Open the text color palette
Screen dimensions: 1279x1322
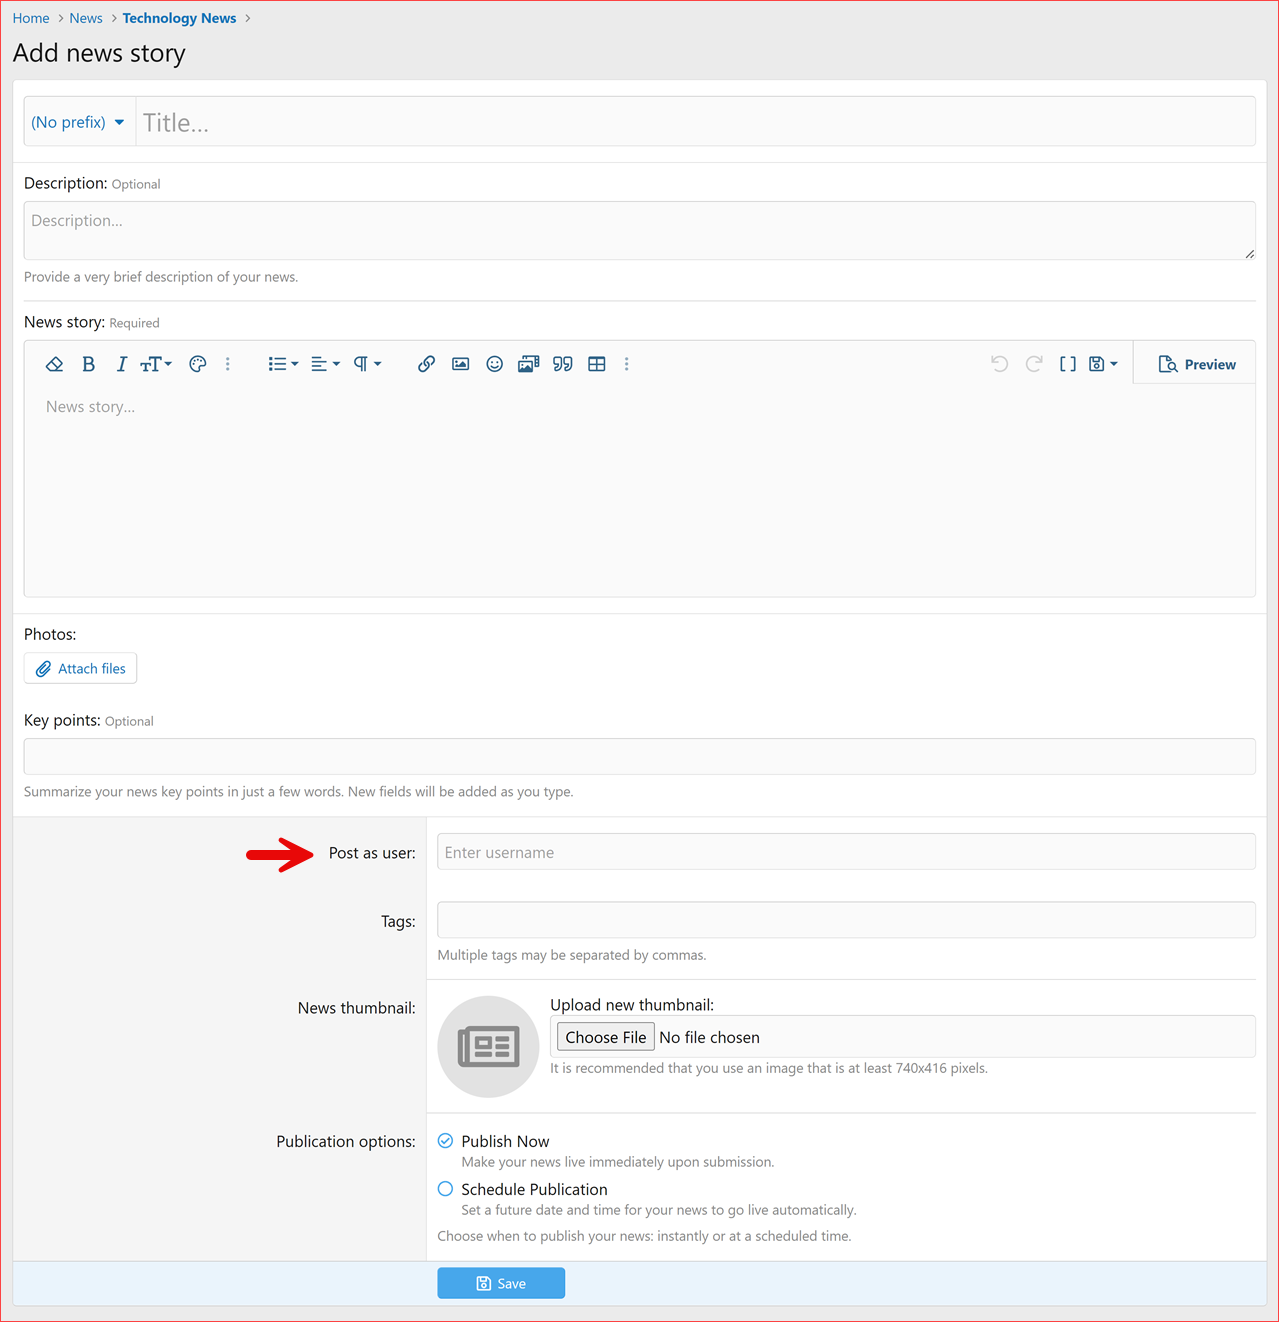(x=197, y=364)
